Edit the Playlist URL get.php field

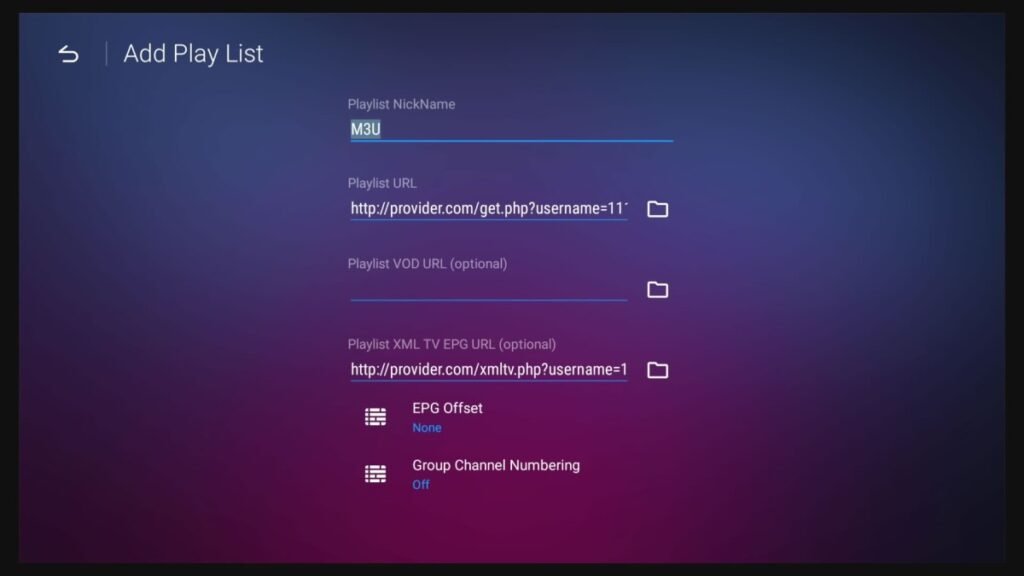point(488,209)
